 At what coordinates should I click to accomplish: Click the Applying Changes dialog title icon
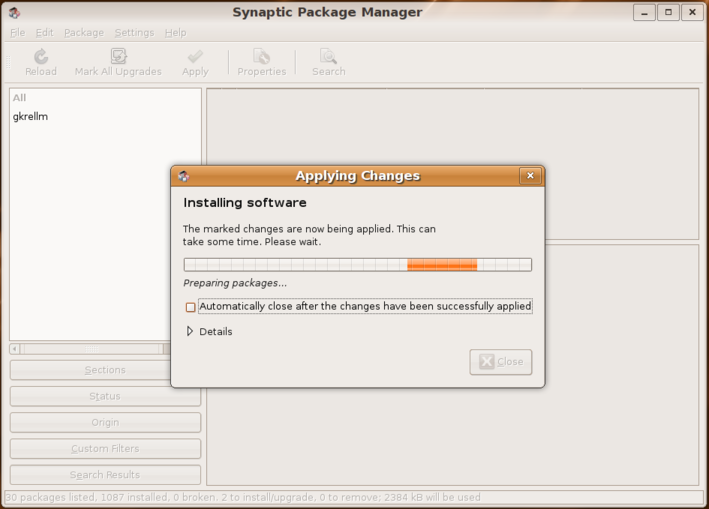tap(184, 176)
